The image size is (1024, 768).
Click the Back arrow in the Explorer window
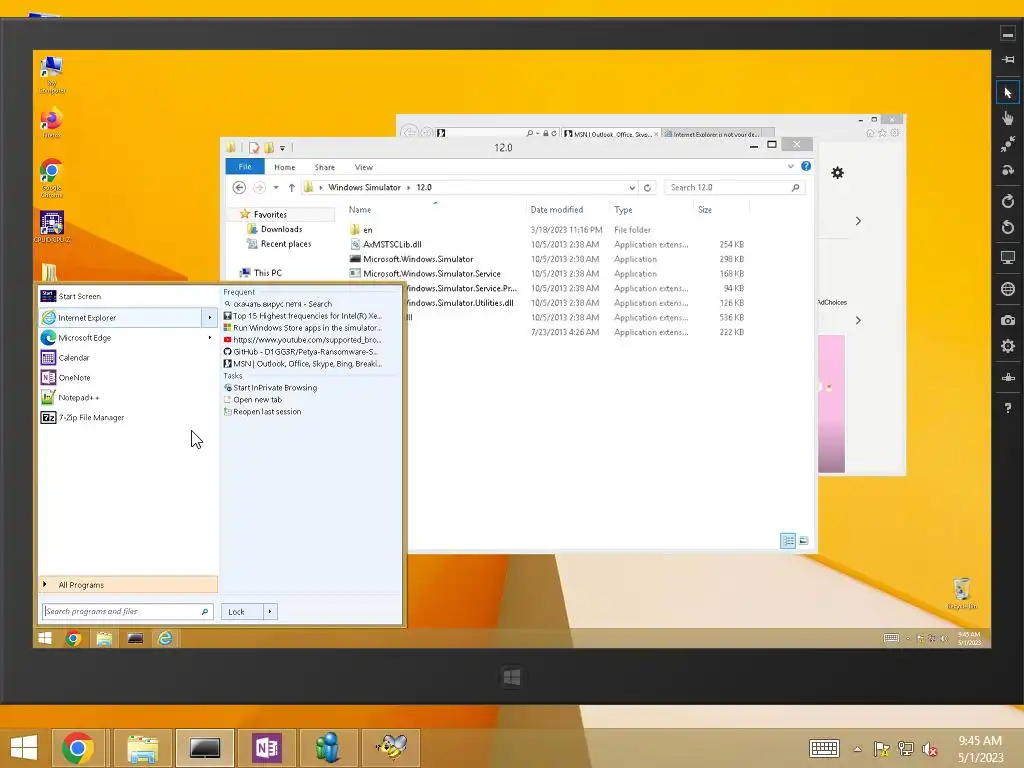(x=239, y=187)
